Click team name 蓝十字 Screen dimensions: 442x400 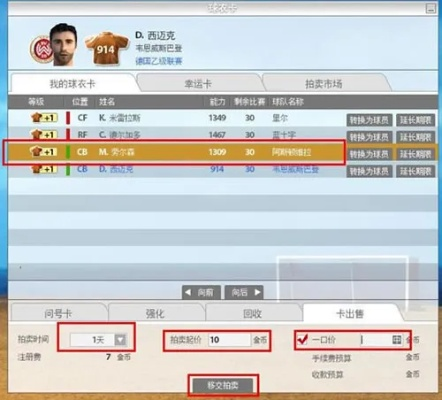pyautogui.click(x=284, y=135)
